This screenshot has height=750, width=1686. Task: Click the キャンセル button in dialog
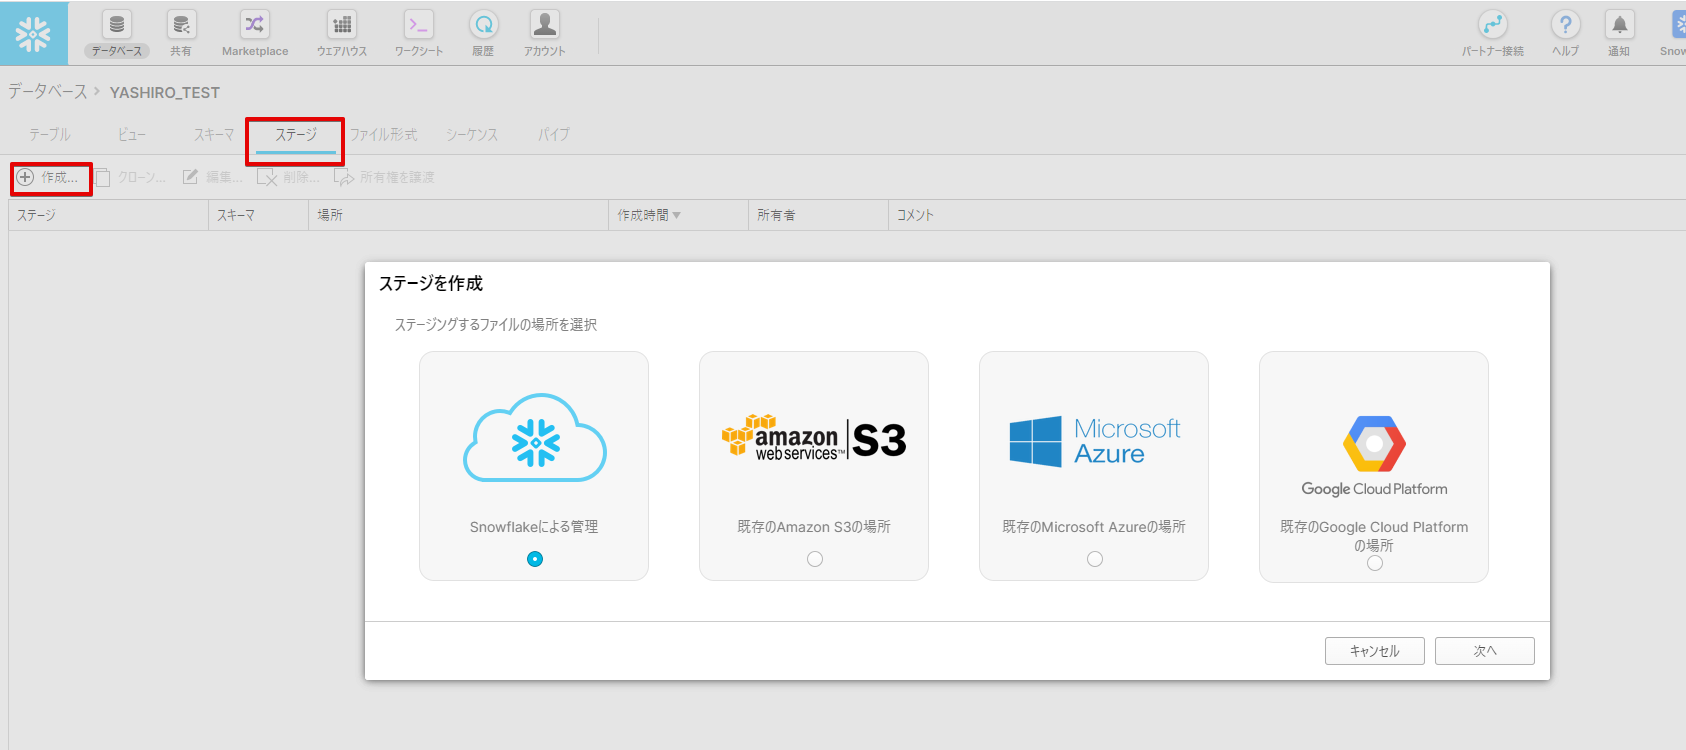coord(1375,651)
